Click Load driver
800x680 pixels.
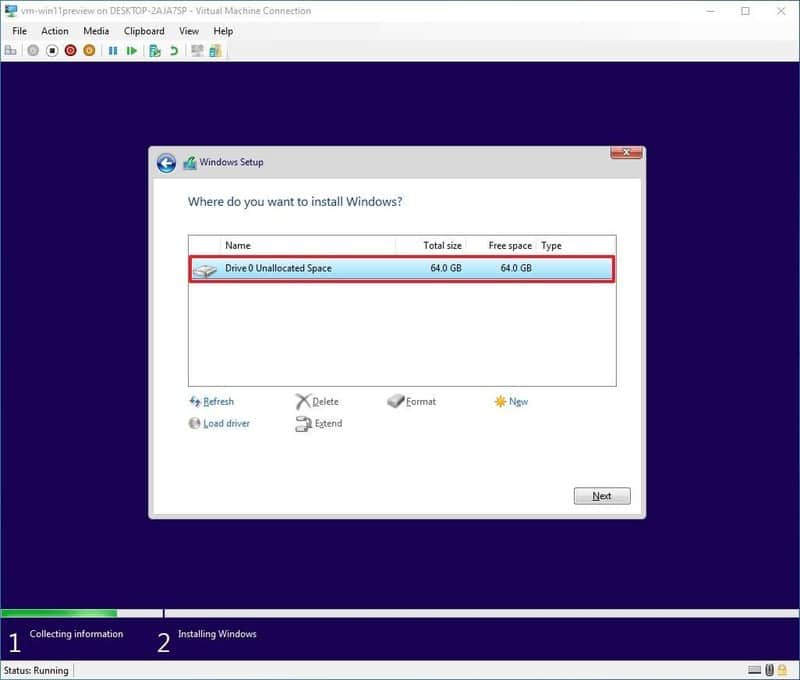click(x=219, y=423)
